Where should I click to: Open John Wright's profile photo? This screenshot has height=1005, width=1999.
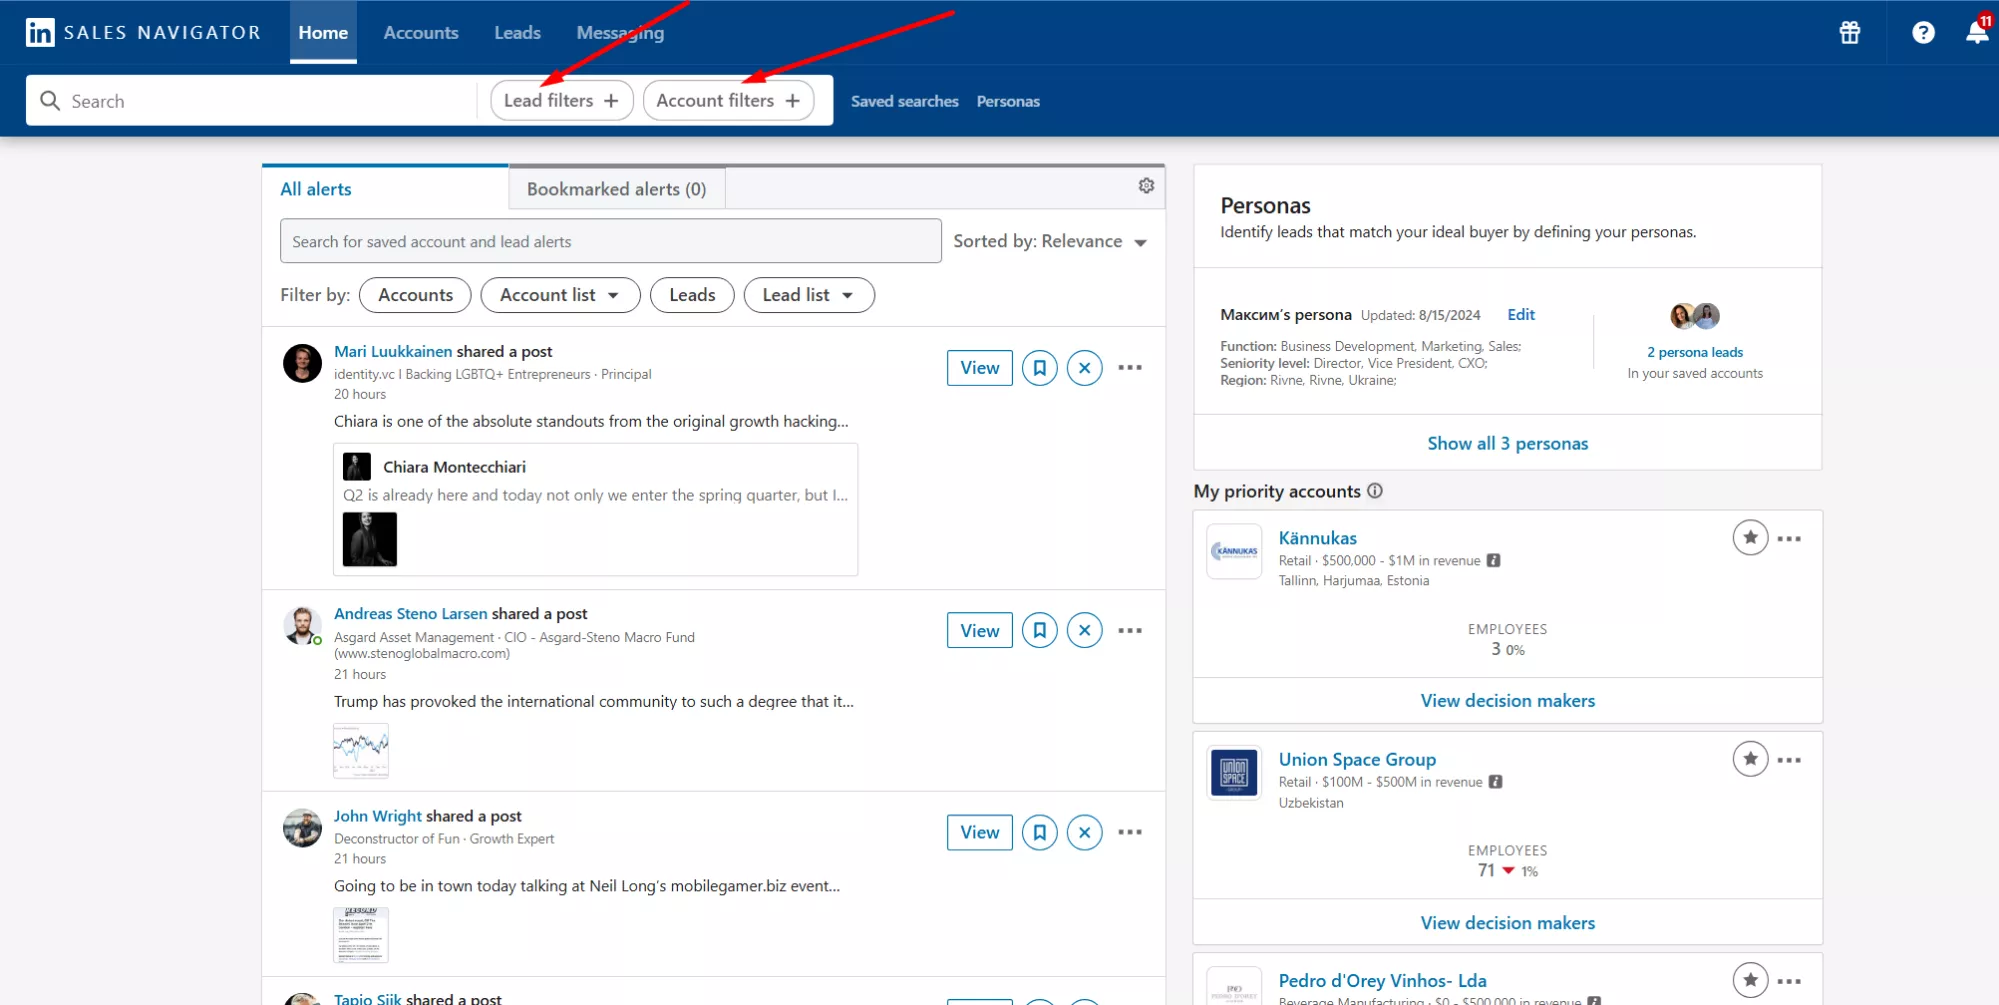tap(302, 828)
